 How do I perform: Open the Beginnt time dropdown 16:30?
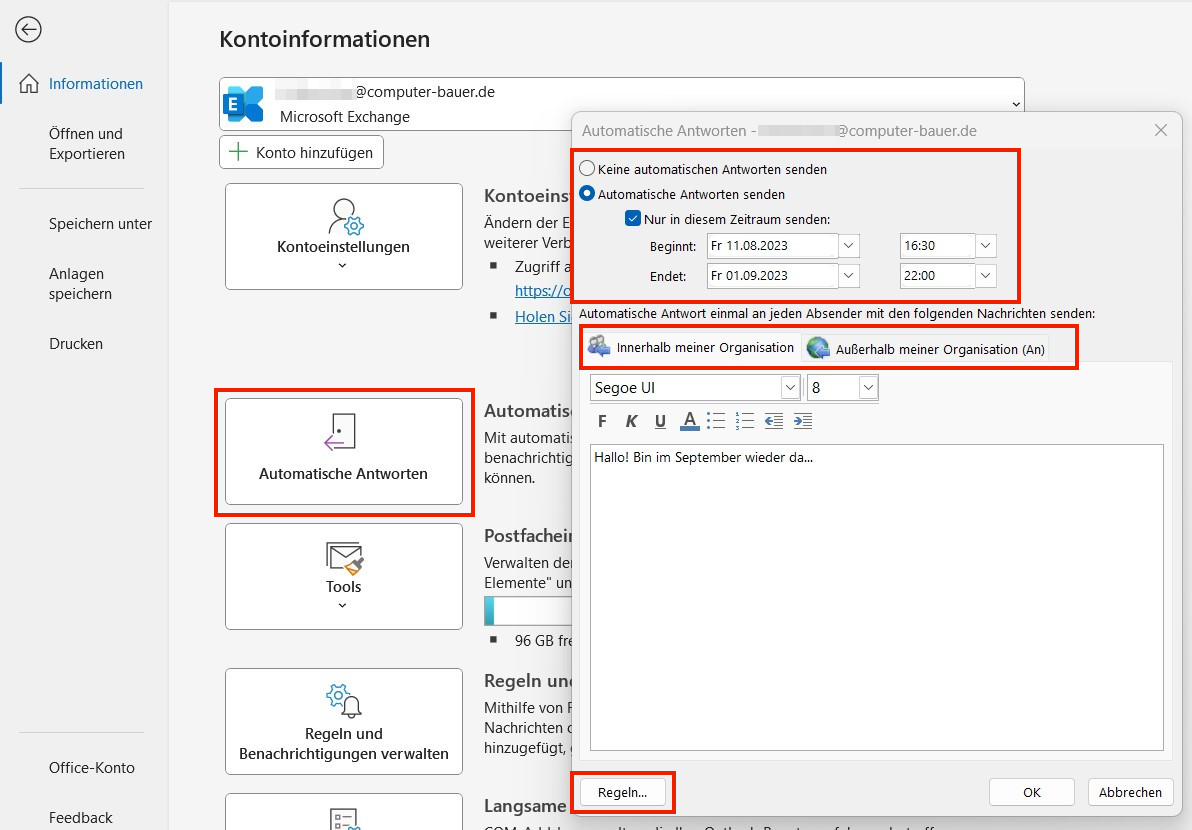(x=986, y=246)
